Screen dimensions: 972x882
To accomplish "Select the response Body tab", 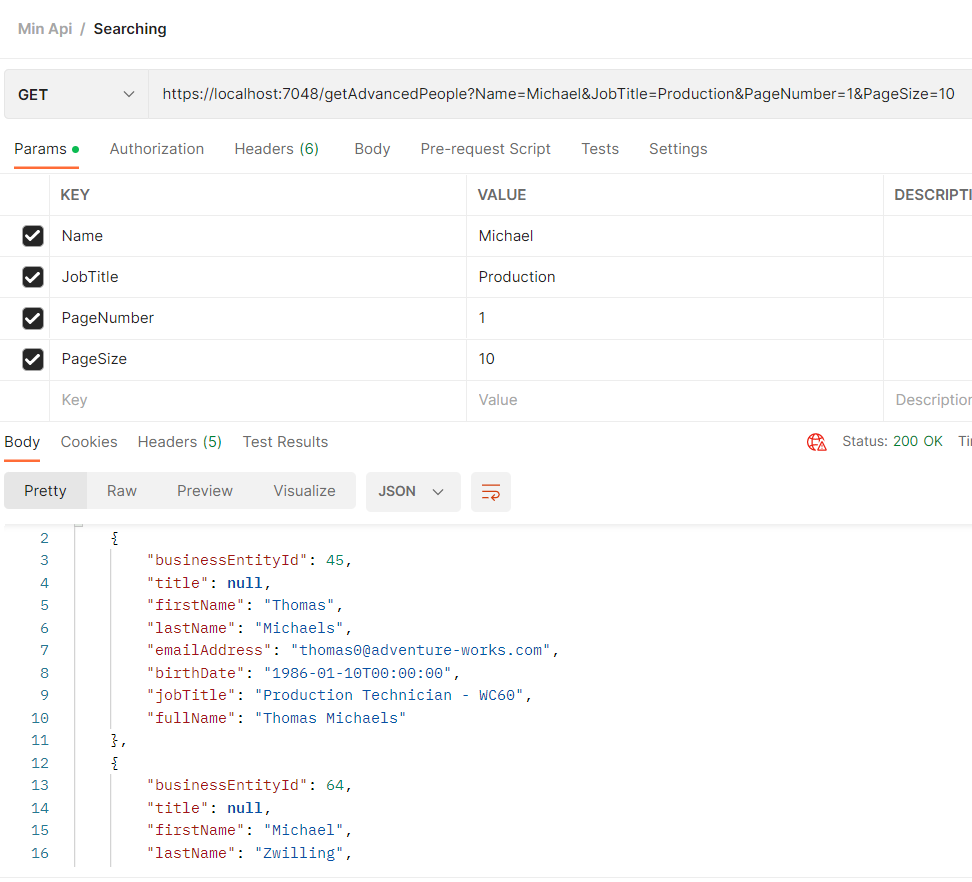I will click(x=22, y=442).
